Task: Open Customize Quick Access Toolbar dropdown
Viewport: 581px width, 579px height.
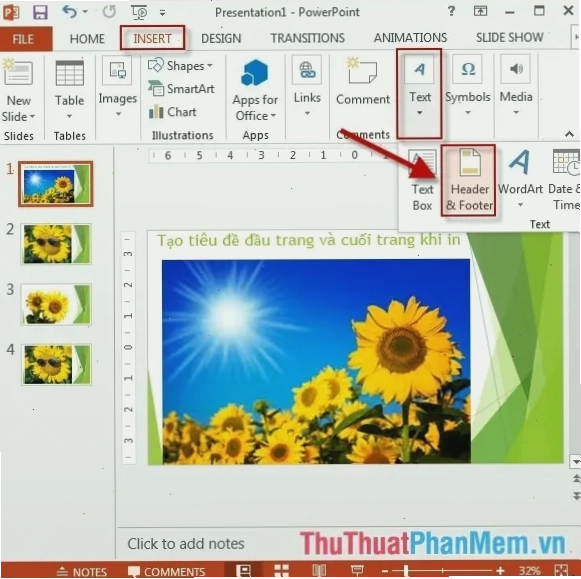Action: [x=162, y=13]
